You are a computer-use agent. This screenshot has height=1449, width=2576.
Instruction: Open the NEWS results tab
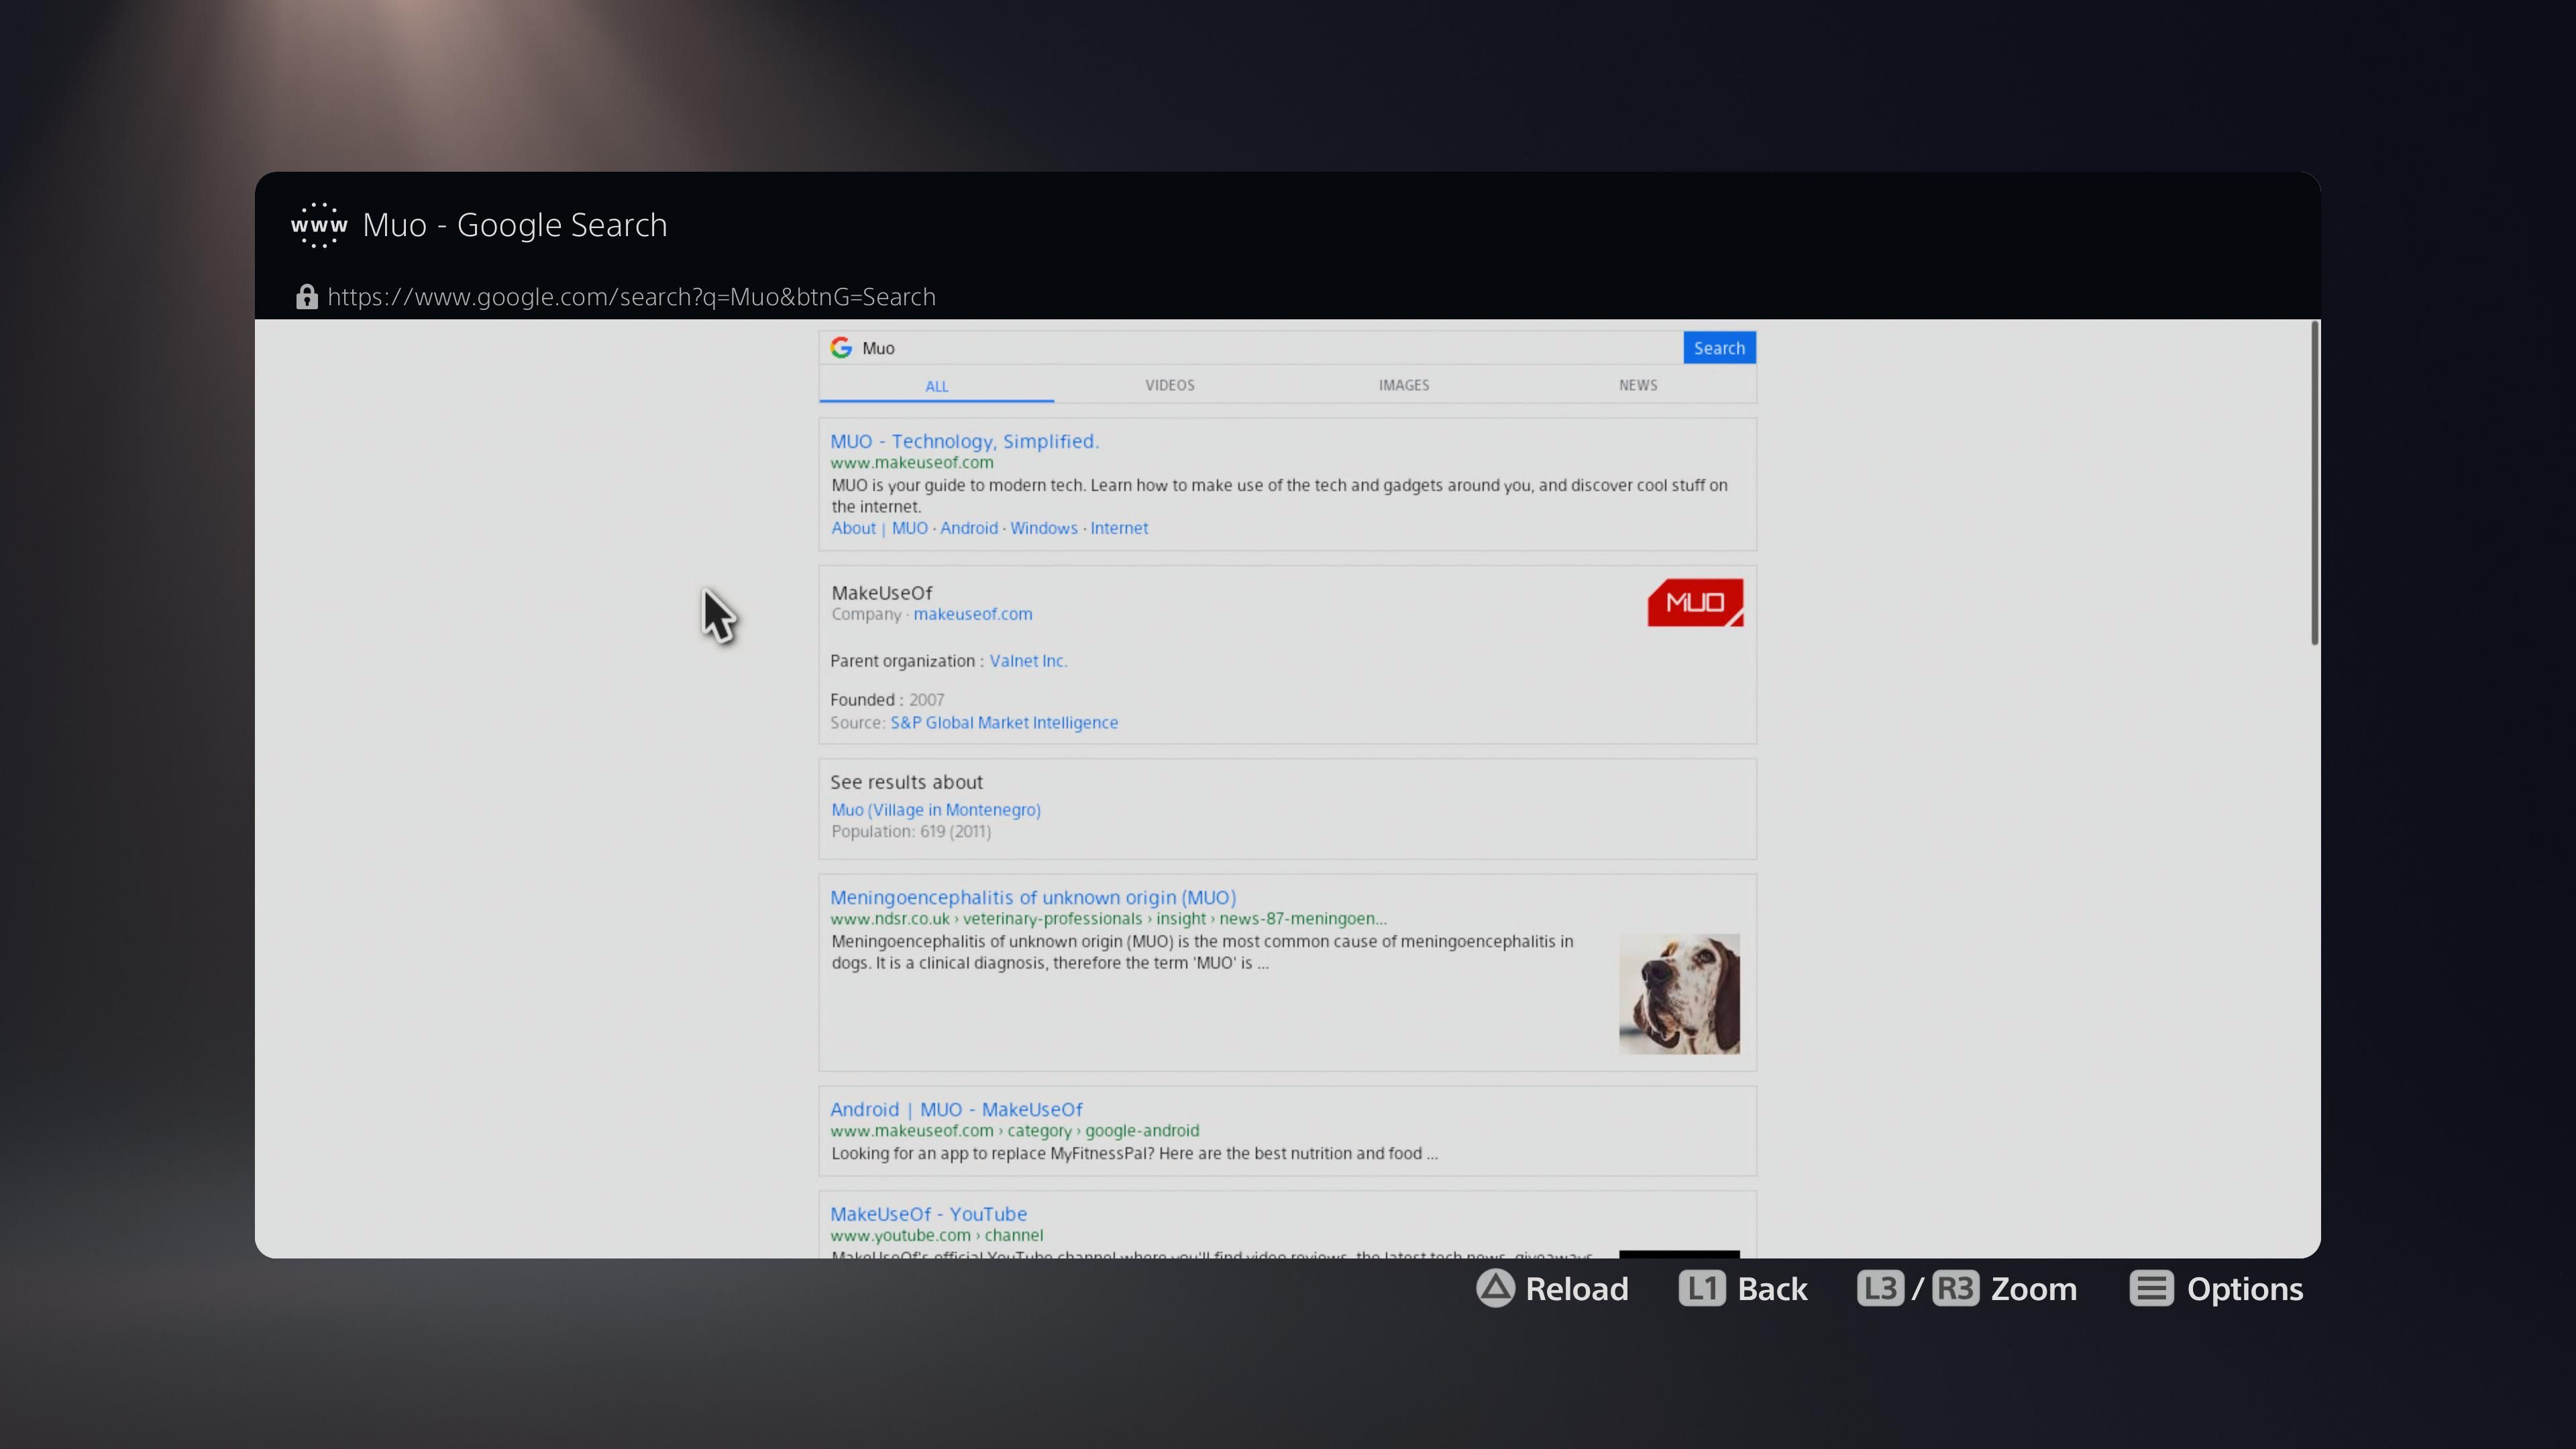tap(1637, 385)
